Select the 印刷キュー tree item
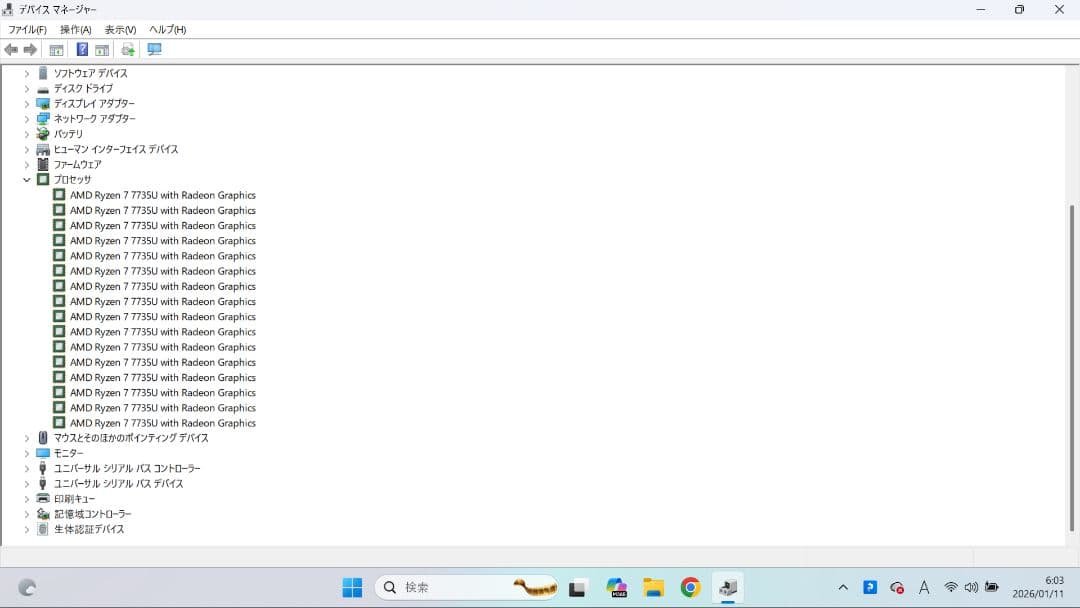Viewport: 1080px width, 608px height. 74,499
